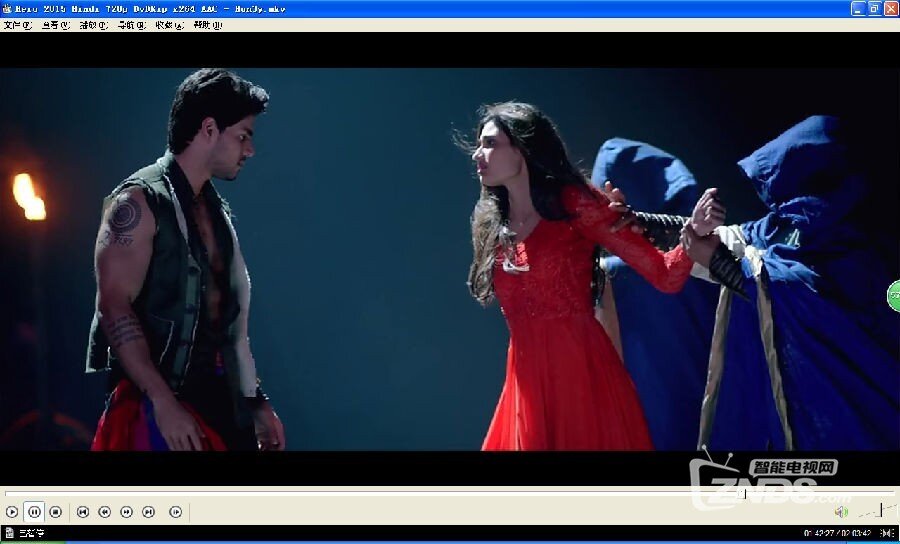Restore down the player window
900x544 pixels.
coord(874,8)
